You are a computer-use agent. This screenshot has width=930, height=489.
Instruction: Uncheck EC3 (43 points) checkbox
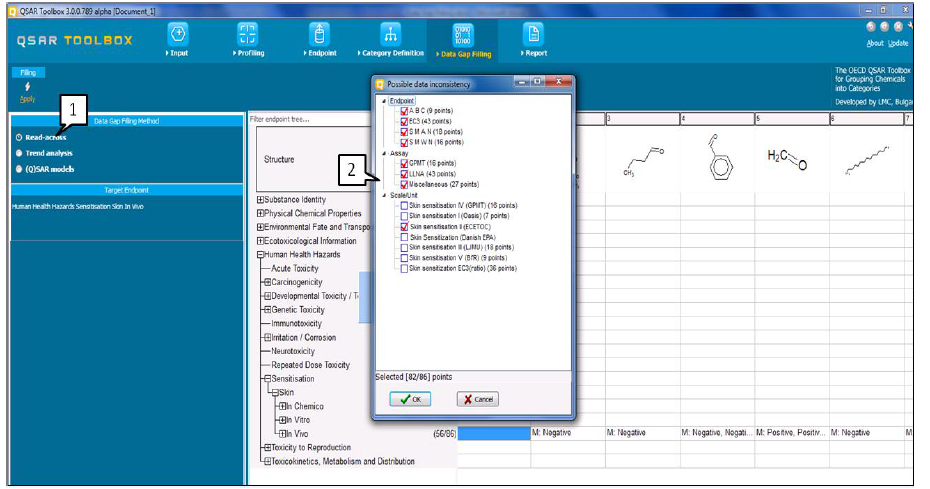405,121
